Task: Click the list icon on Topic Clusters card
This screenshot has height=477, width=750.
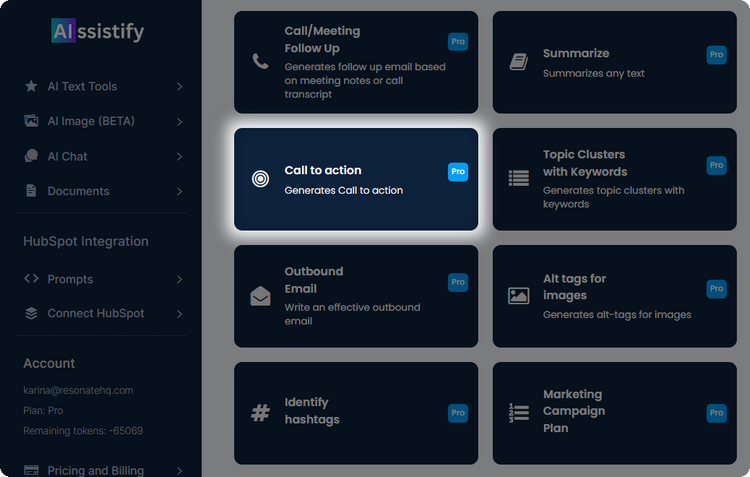Action: point(518,178)
